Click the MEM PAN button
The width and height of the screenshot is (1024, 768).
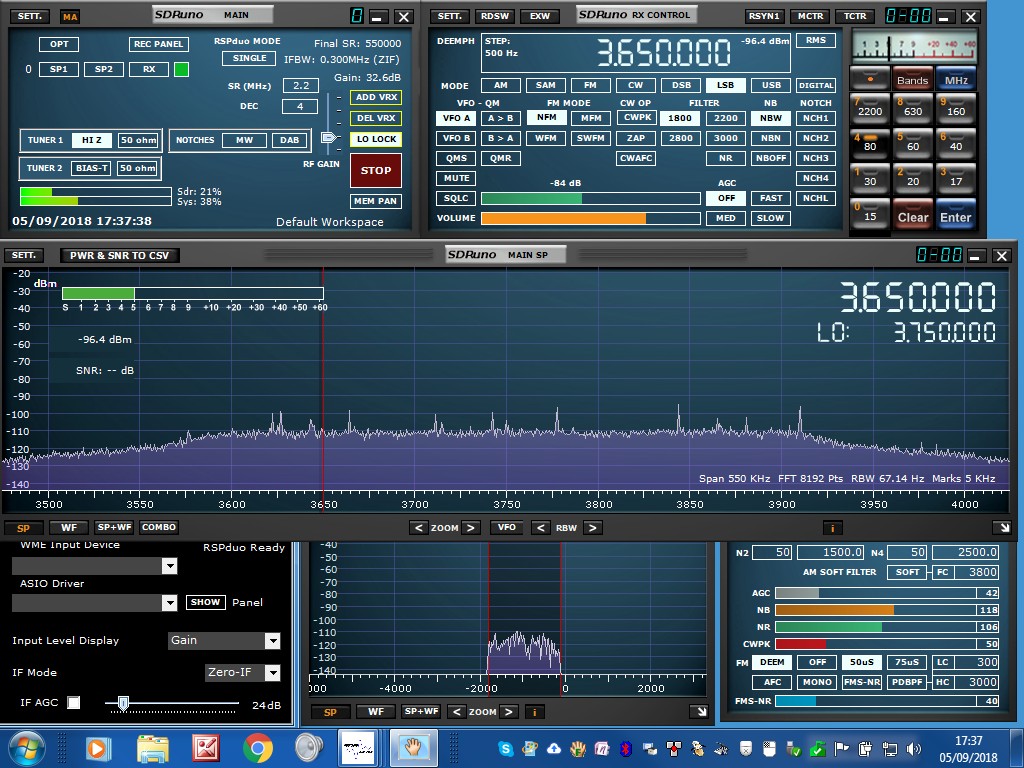pos(376,201)
